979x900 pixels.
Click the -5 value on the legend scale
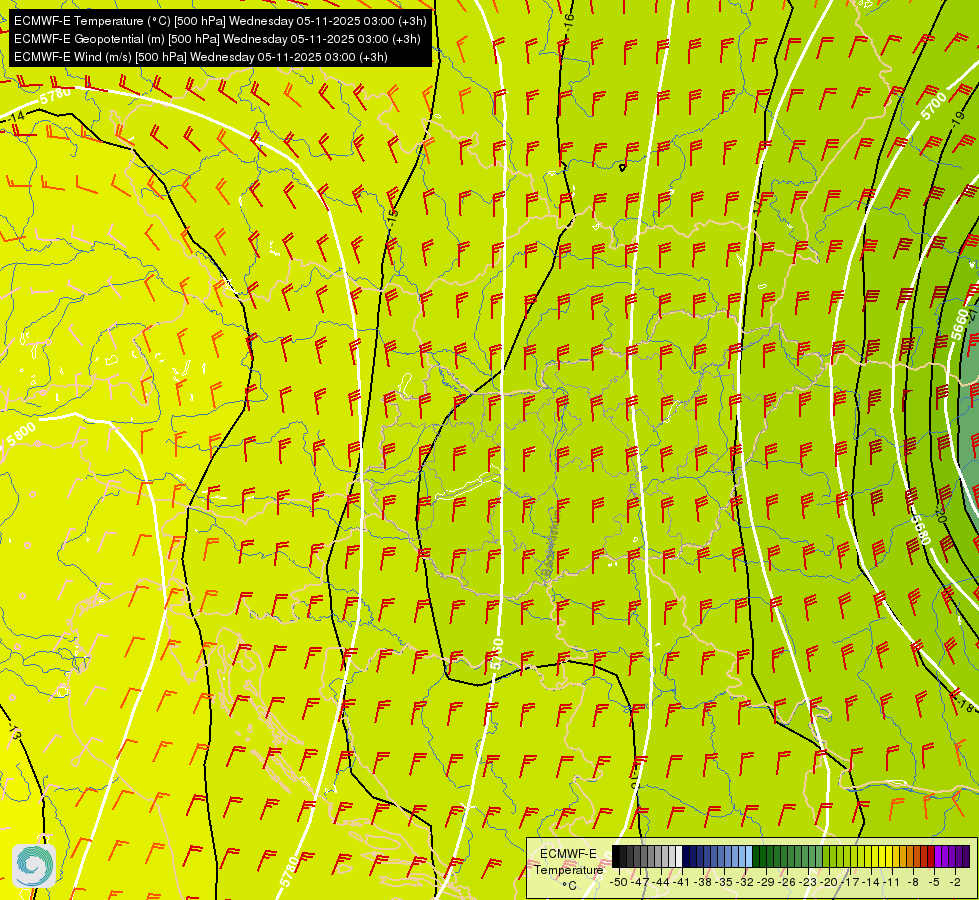tap(934, 882)
